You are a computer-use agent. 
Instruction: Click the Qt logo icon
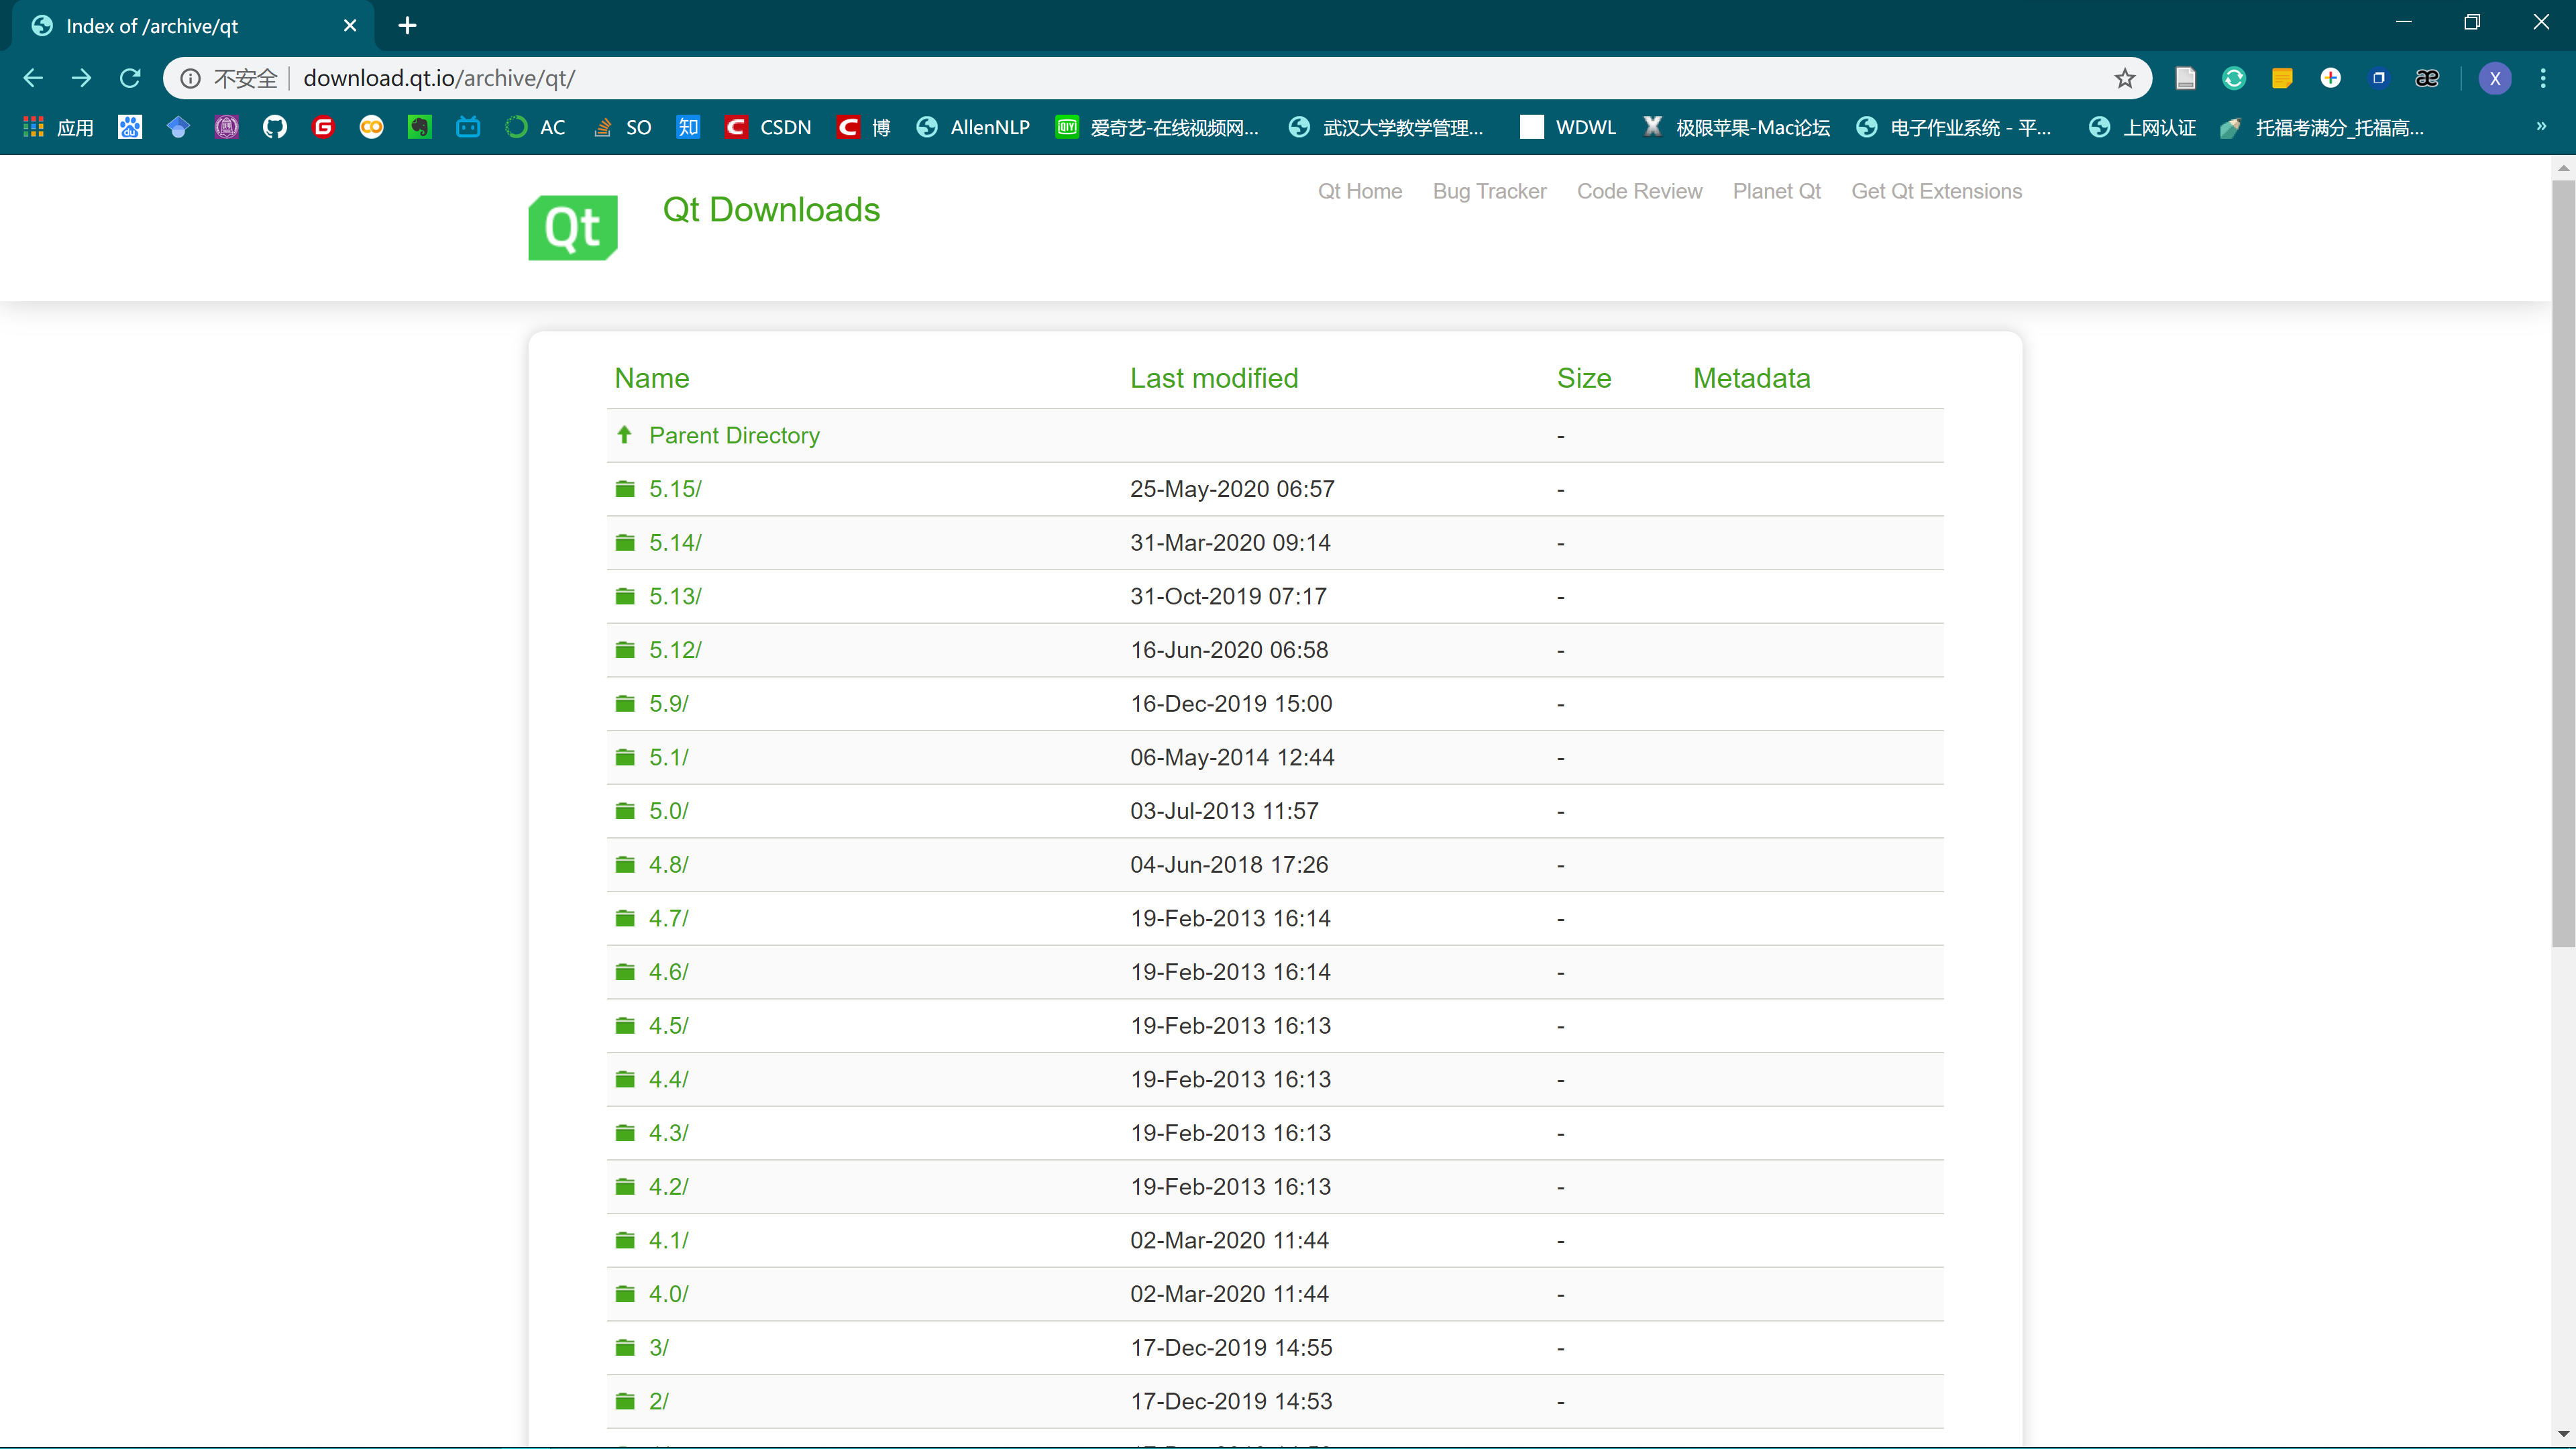tap(572, 228)
